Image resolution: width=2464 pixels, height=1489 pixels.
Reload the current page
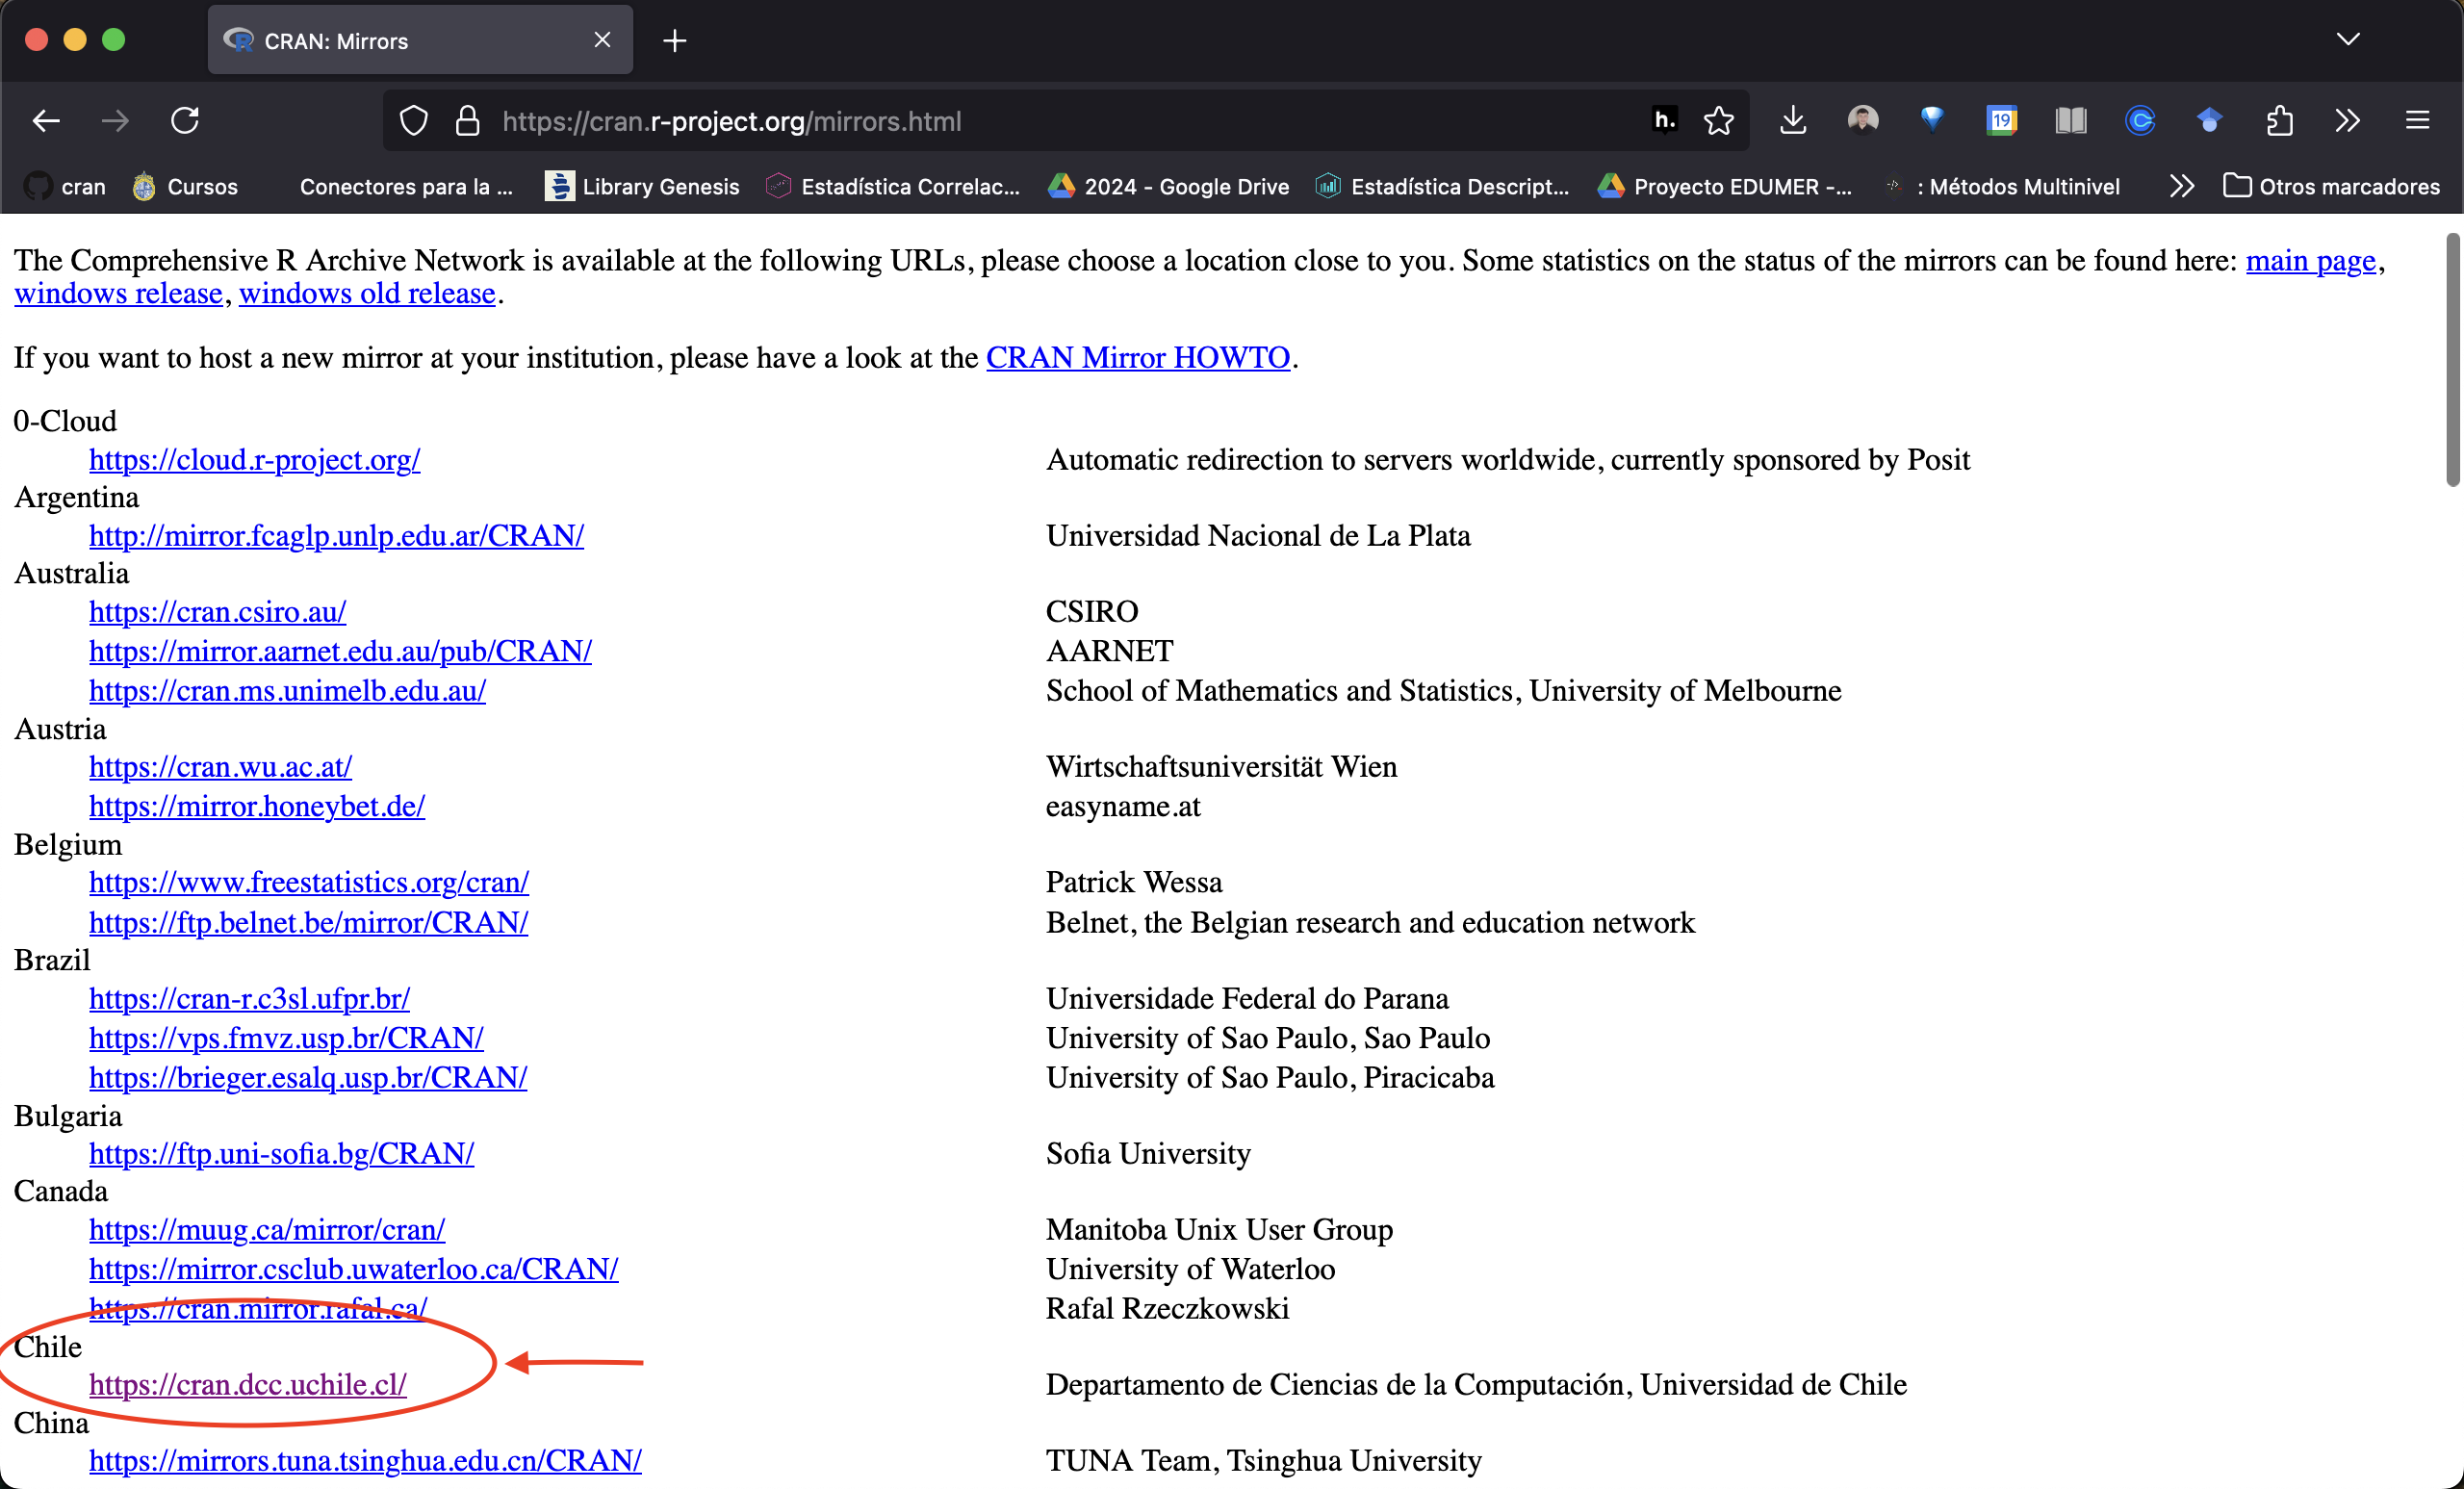185,121
